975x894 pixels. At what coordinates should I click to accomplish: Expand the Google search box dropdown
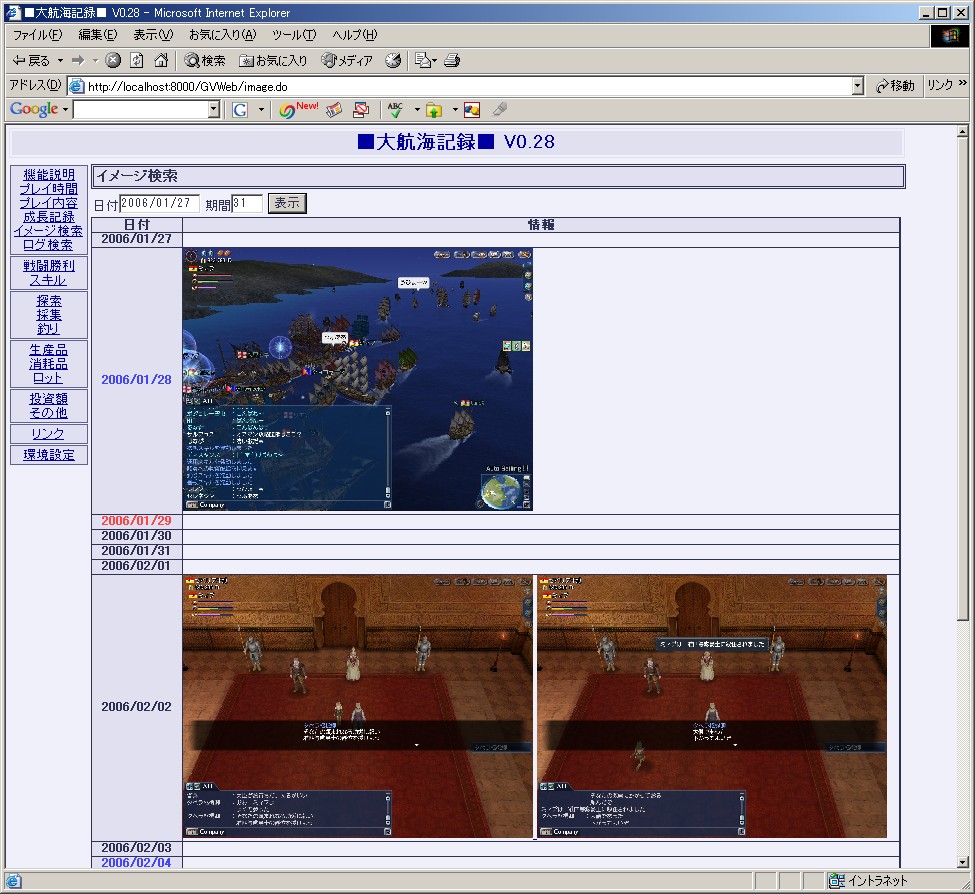(214, 110)
